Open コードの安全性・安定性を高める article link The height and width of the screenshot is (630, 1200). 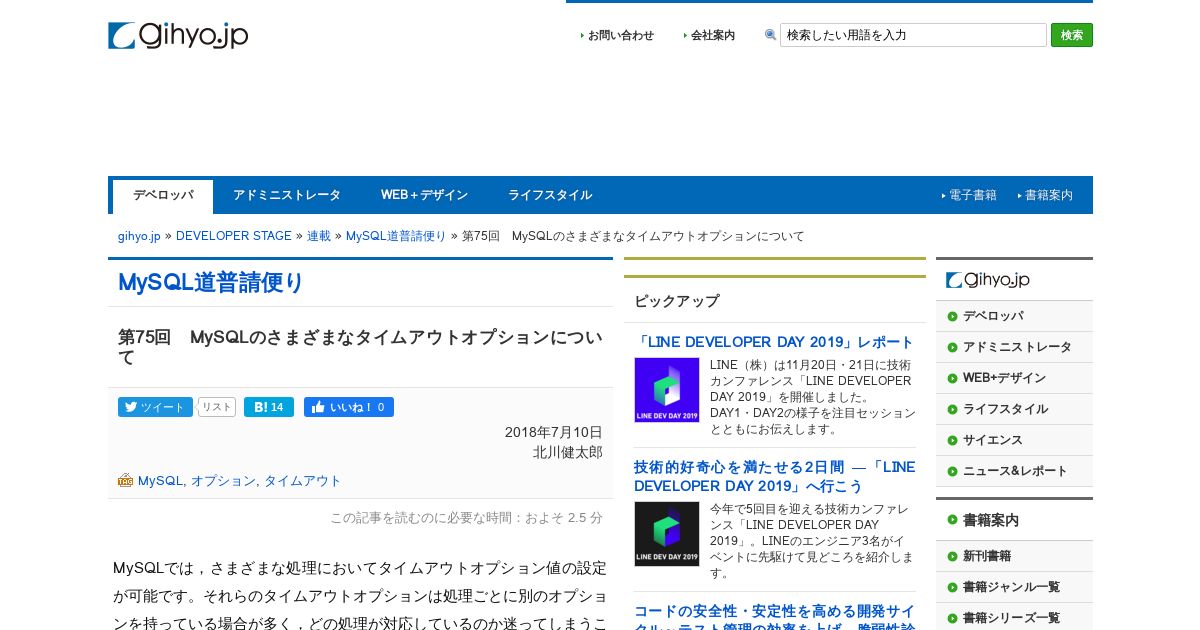click(774, 619)
